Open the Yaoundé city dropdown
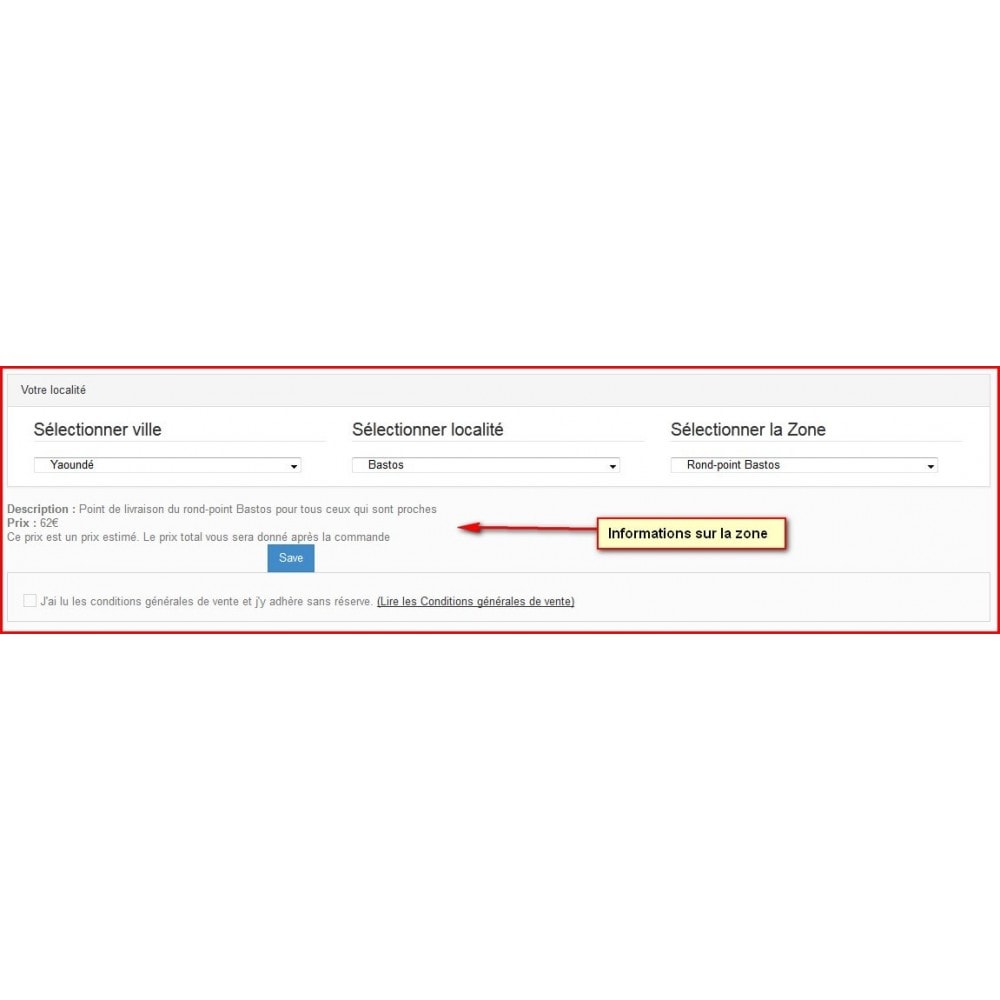Image resolution: width=1000 pixels, height=1000 pixels. [167, 465]
